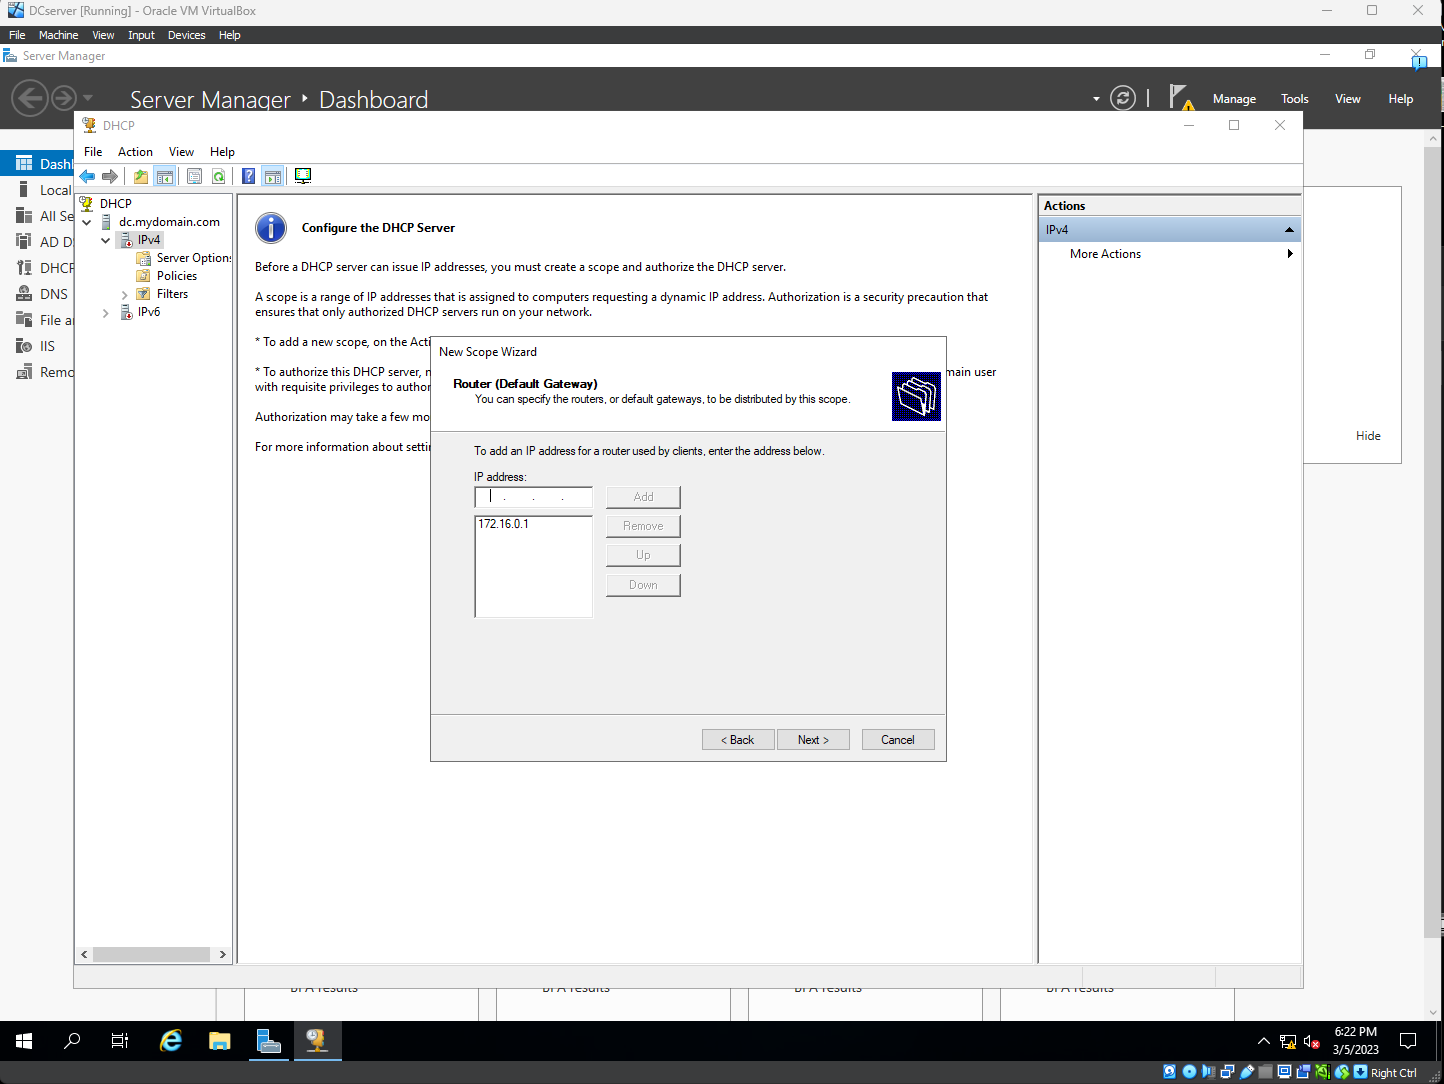
Task: Click the Properties icon in the DHCP toolbar
Action: pyautogui.click(x=194, y=176)
